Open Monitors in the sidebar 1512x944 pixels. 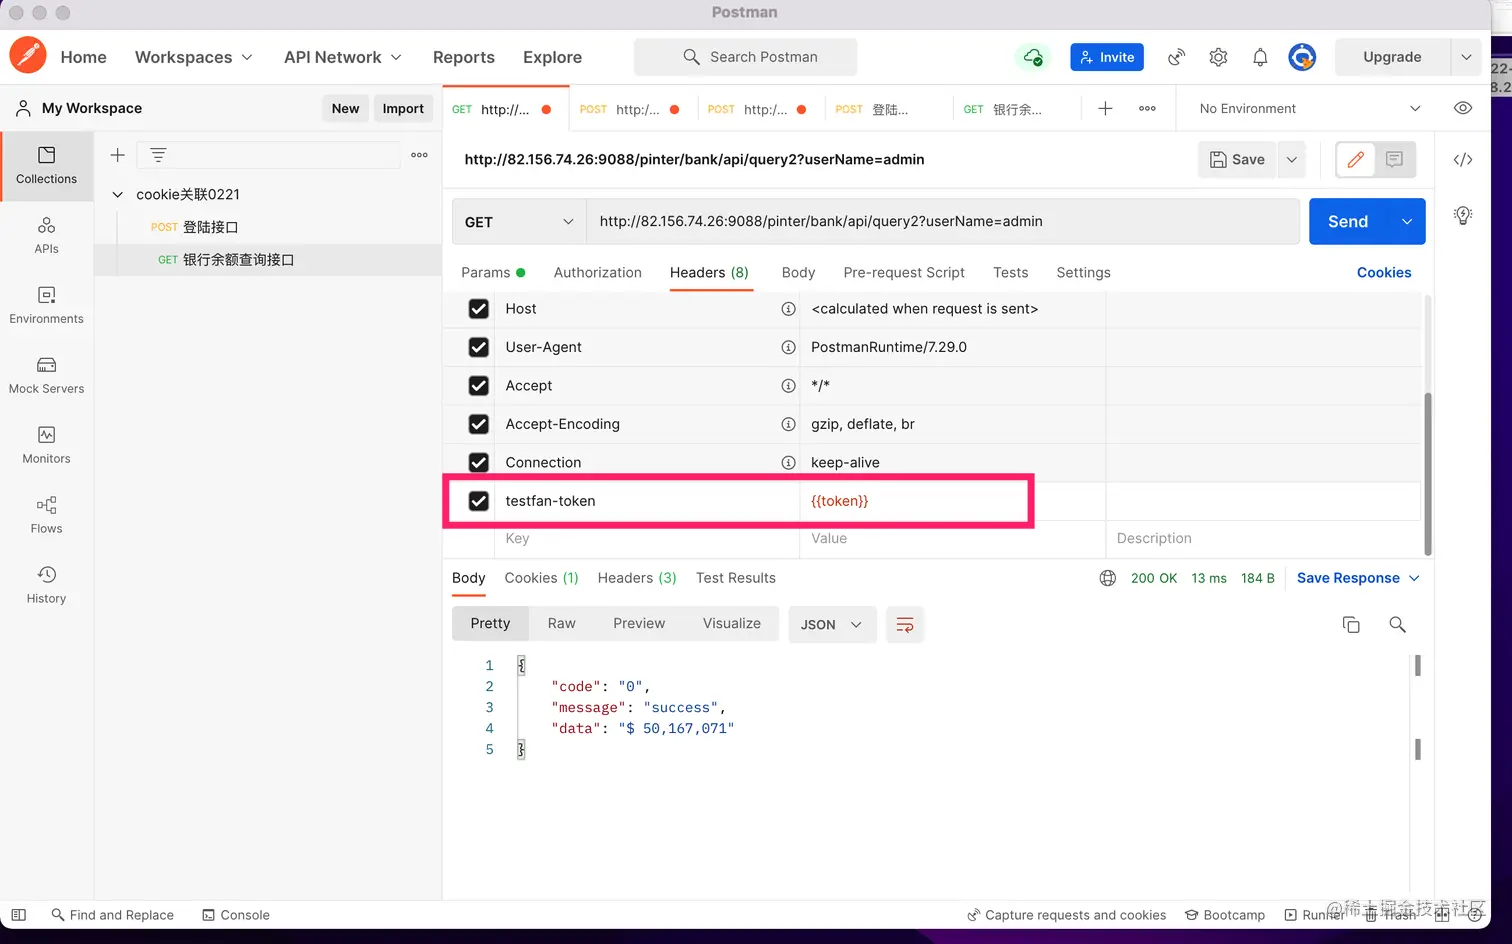click(x=47, y=445)
